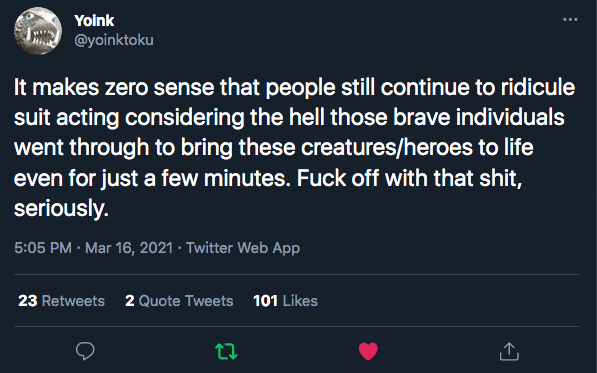Screen dimensions: 597x373
Task: Open the Twitter Web App source link
Action: 243,248
